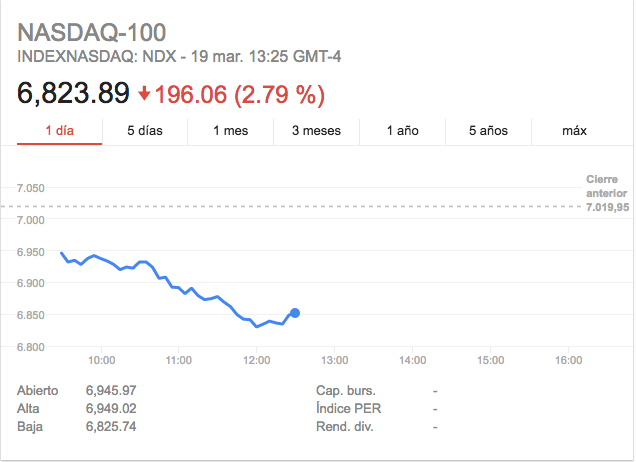This screenshot has height=462, width=636.
Task: Show the 3 meses chart range
Action: pos(316,131)
